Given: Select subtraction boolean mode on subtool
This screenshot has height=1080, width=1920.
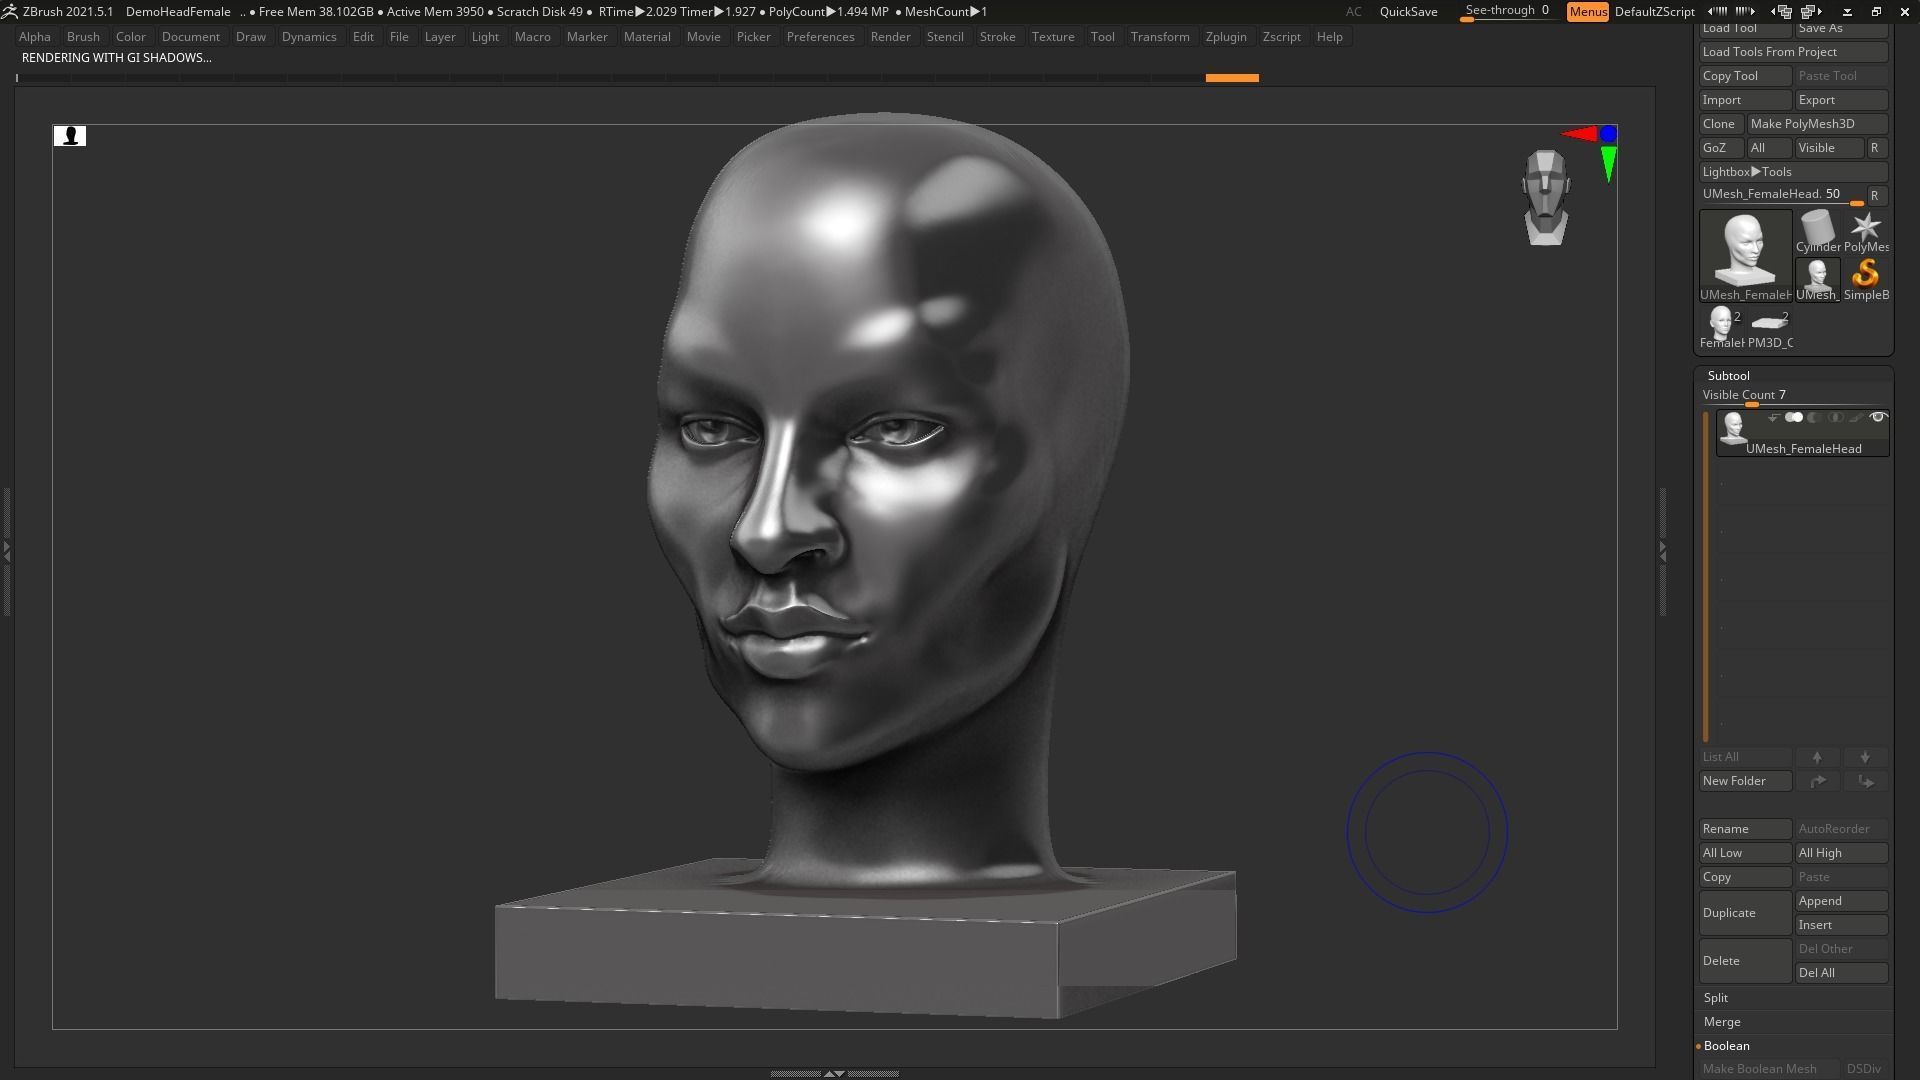Looking at the screenshot, I should click(x=1814, y=418).
